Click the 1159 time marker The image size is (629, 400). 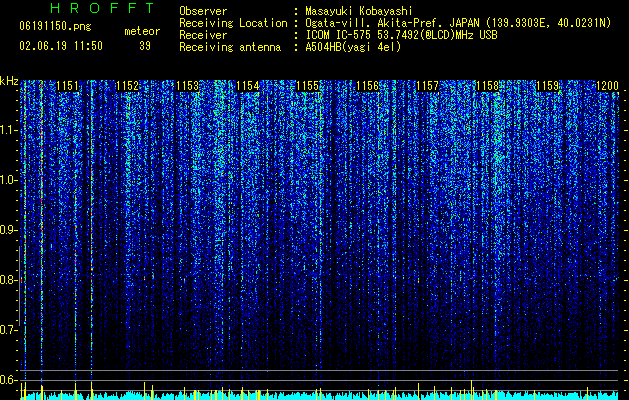548,86
